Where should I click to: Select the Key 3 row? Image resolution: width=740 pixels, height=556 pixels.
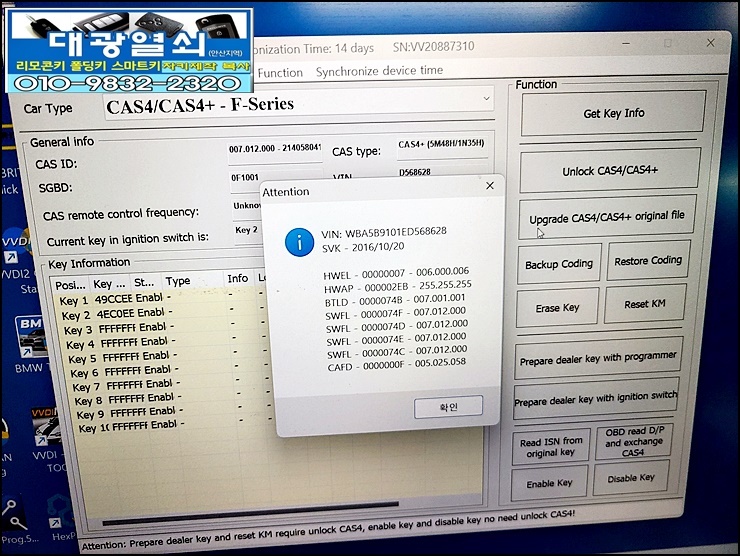(164, 329)
